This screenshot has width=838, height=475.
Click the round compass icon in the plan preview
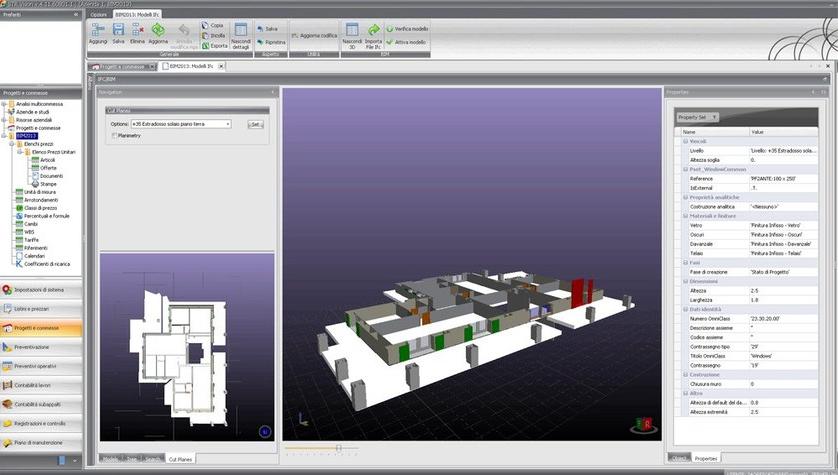click(x=265, y=431)
